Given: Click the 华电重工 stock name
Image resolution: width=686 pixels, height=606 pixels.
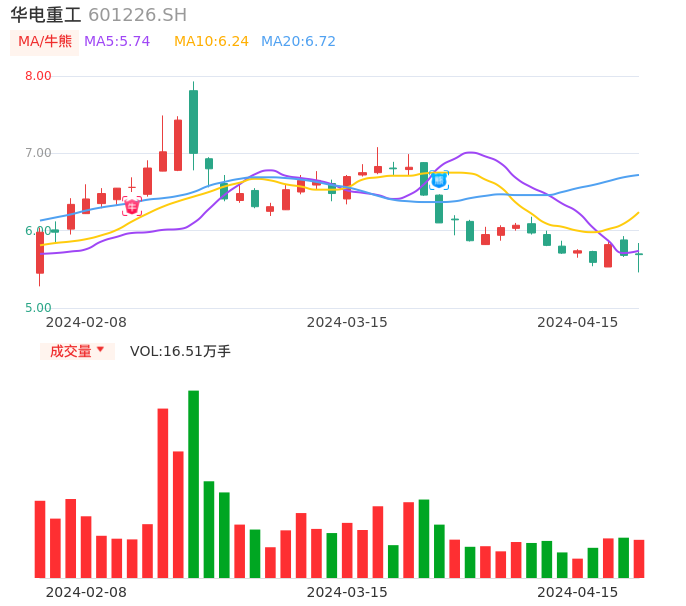Looking at the screenshot, I should click(46, 15).
